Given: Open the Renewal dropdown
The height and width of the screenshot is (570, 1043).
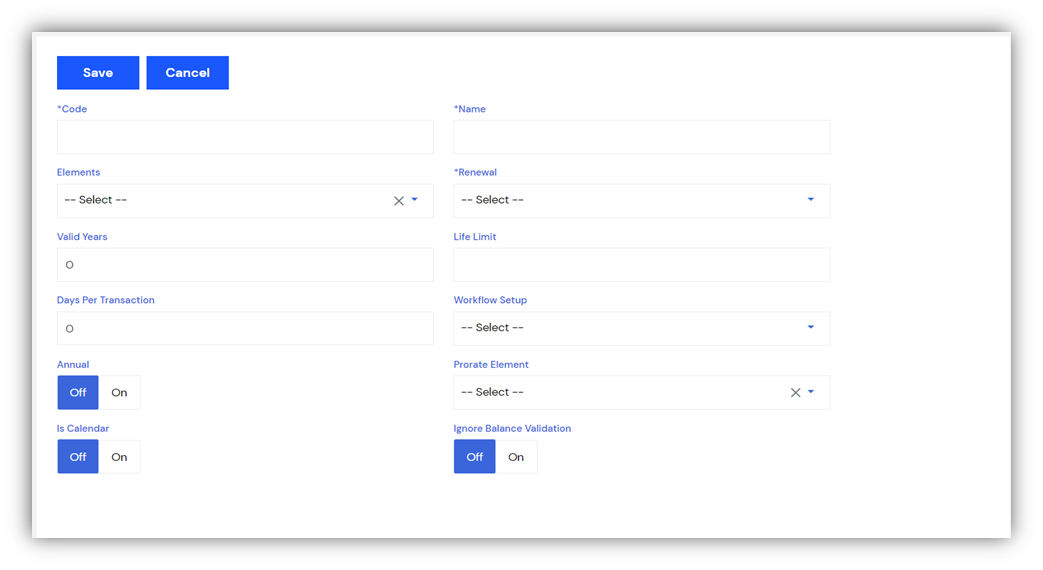Looking at the screenshot, I should click(x=641, y=200).
